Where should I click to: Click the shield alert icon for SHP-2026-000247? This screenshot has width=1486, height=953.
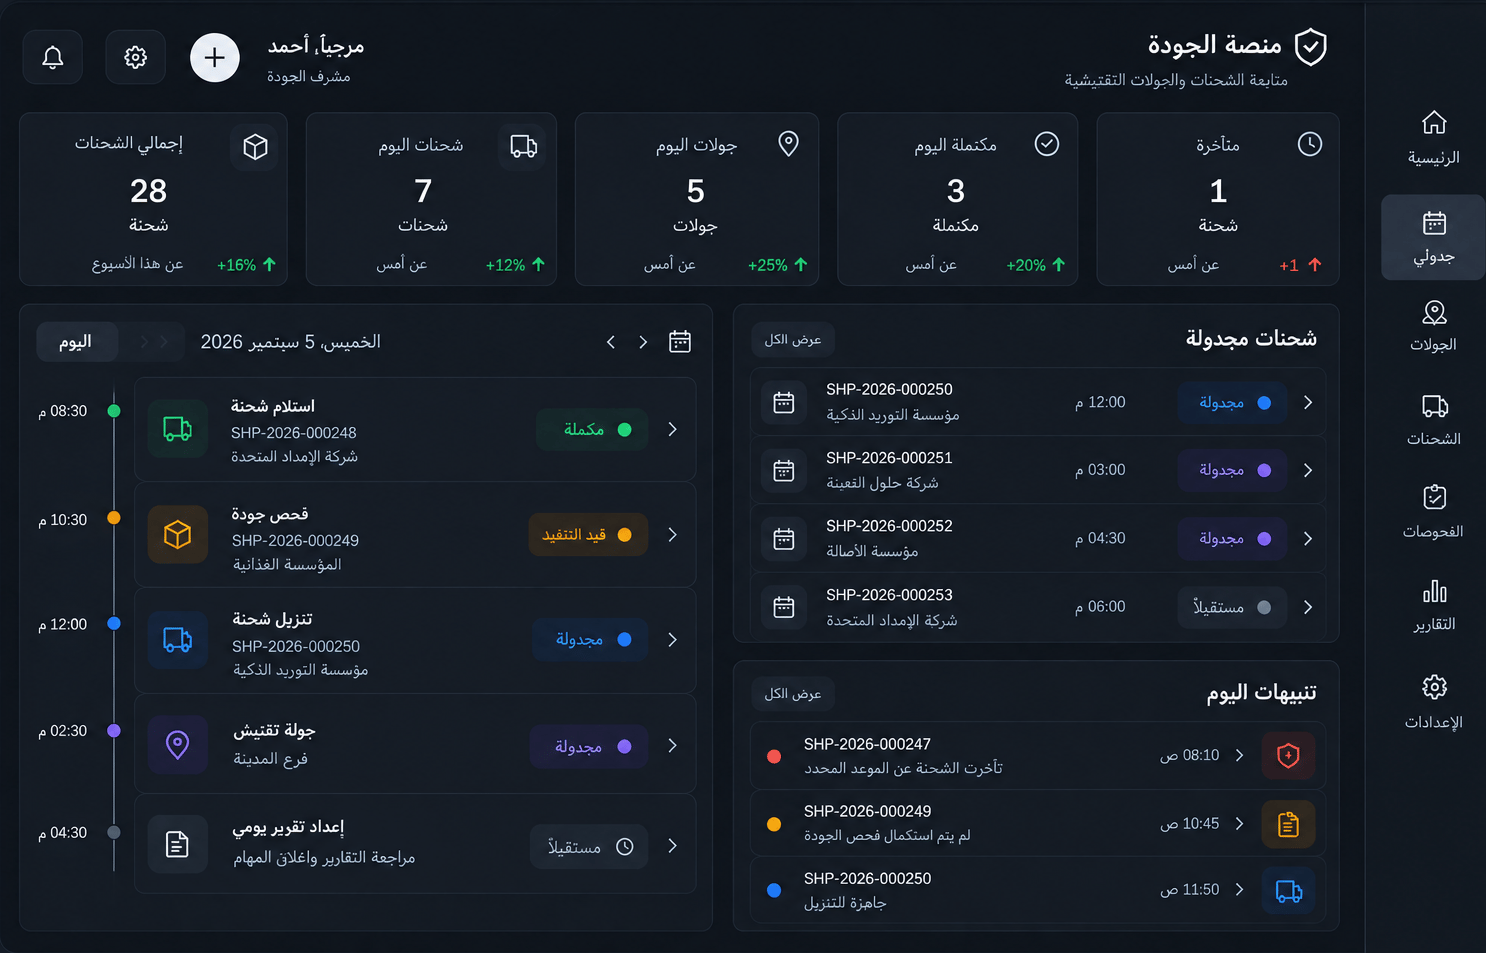click(x=1288, y=756)
